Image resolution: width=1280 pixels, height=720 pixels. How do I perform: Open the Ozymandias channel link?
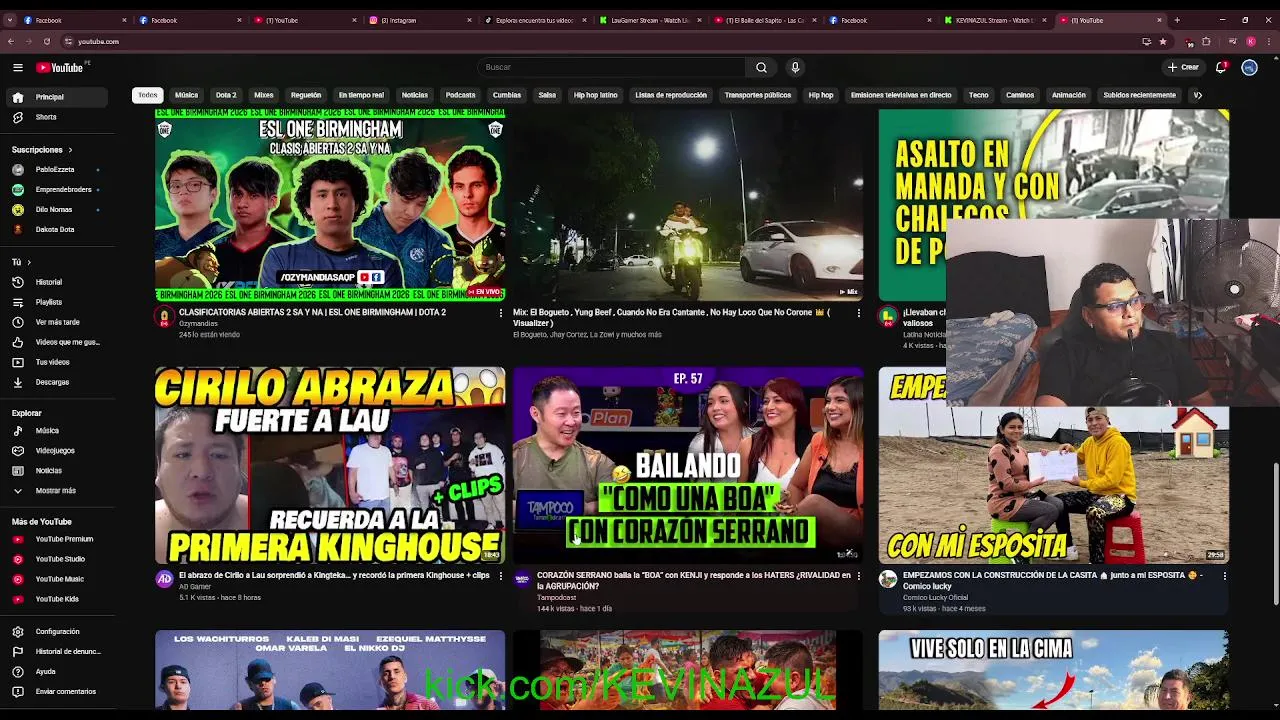coord(198,324)
